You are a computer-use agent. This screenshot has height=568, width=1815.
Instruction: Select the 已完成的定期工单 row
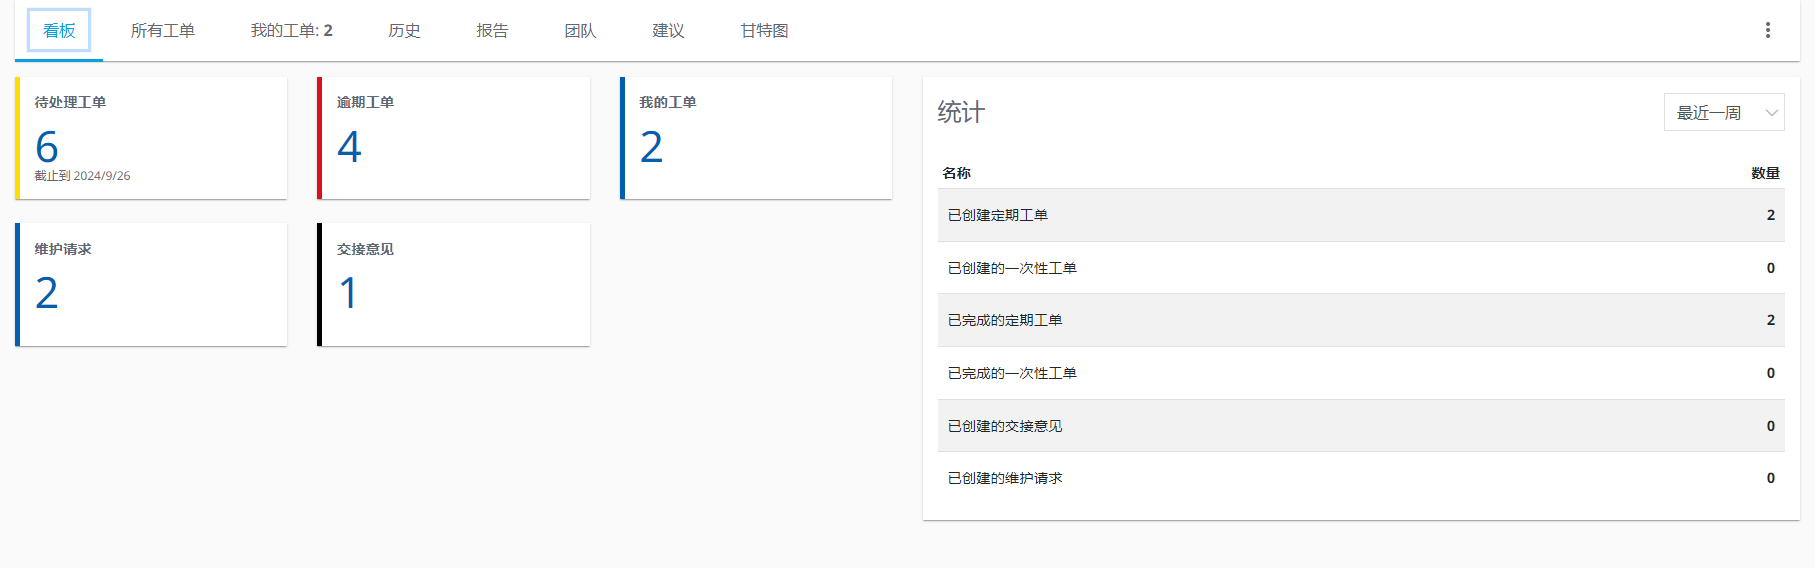1360,320
